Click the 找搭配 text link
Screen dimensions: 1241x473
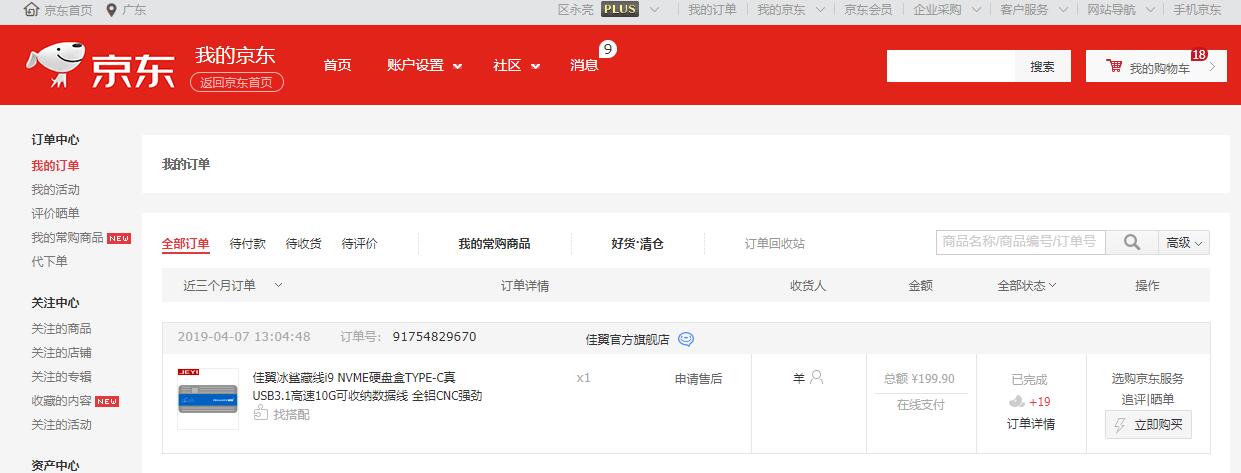291,414
